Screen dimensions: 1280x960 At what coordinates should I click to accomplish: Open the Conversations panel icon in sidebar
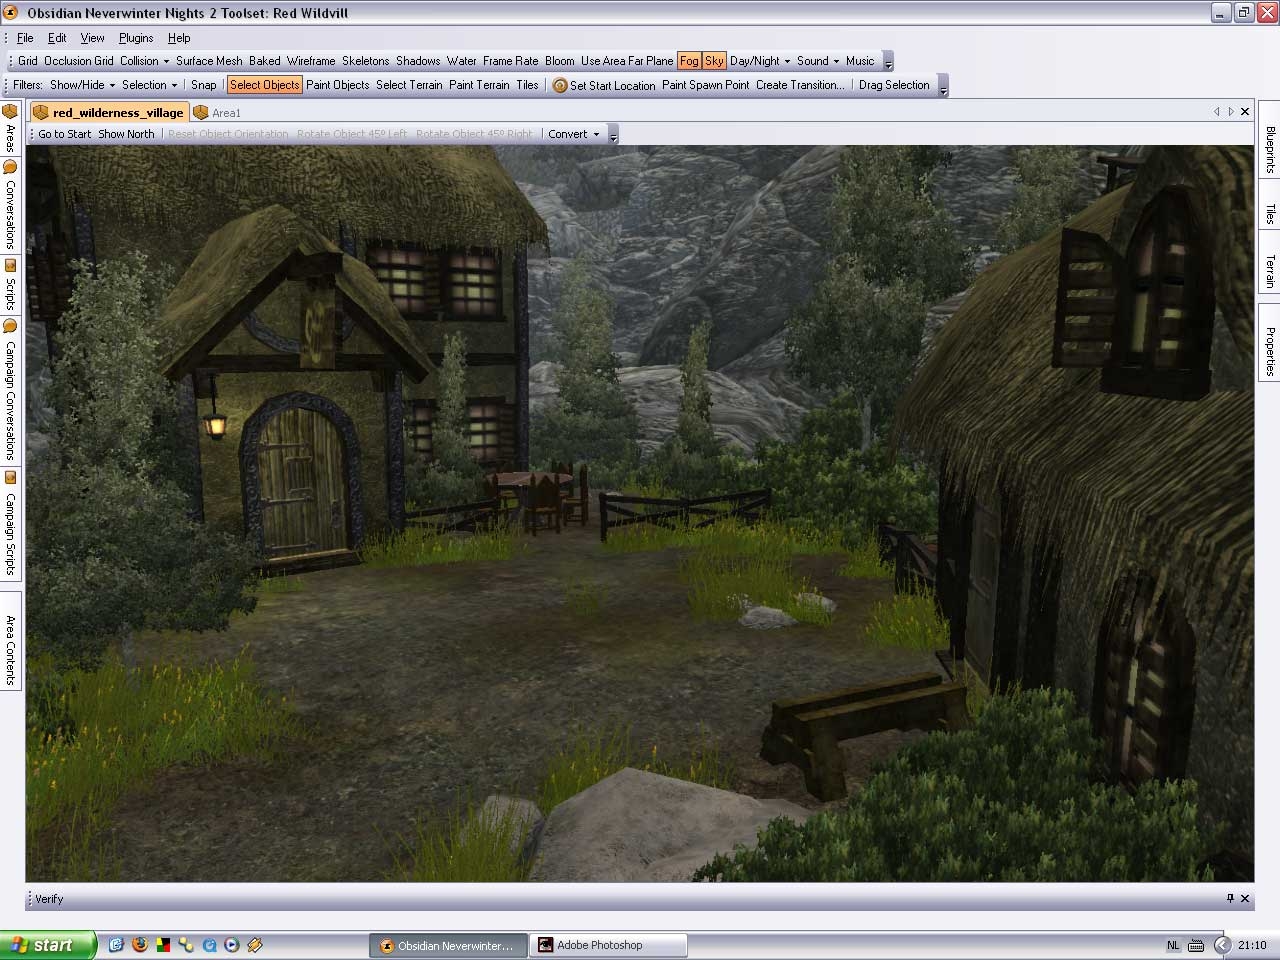point(10,167)
